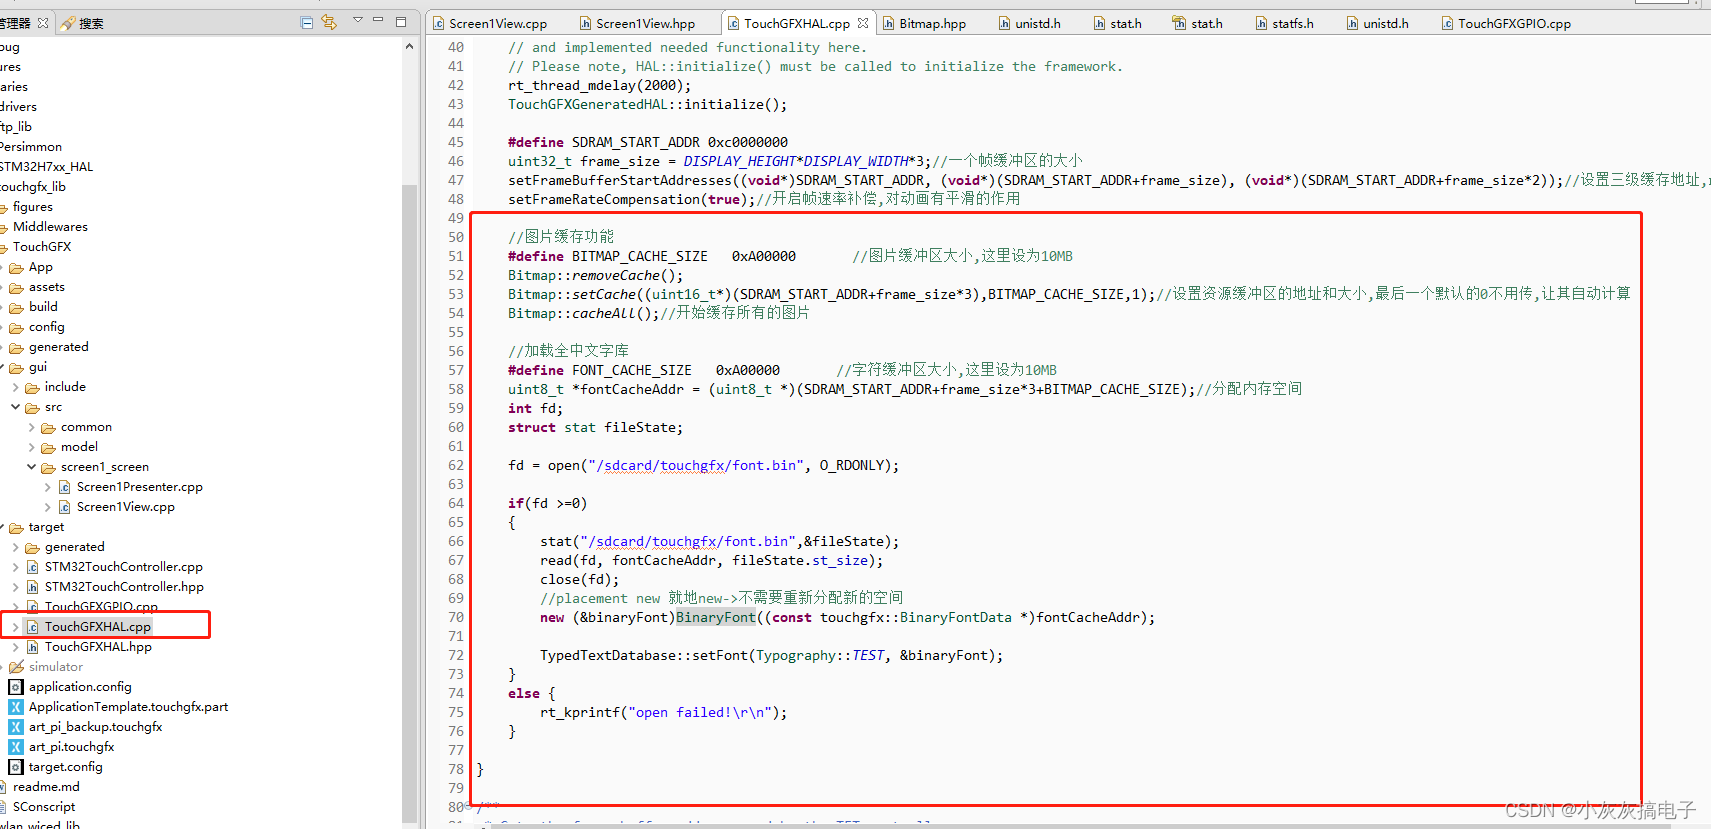Click the ApplicationTemplate.touchgfx.part file icon
Viewport: 1711px width, 829px height.
(16, 707)
